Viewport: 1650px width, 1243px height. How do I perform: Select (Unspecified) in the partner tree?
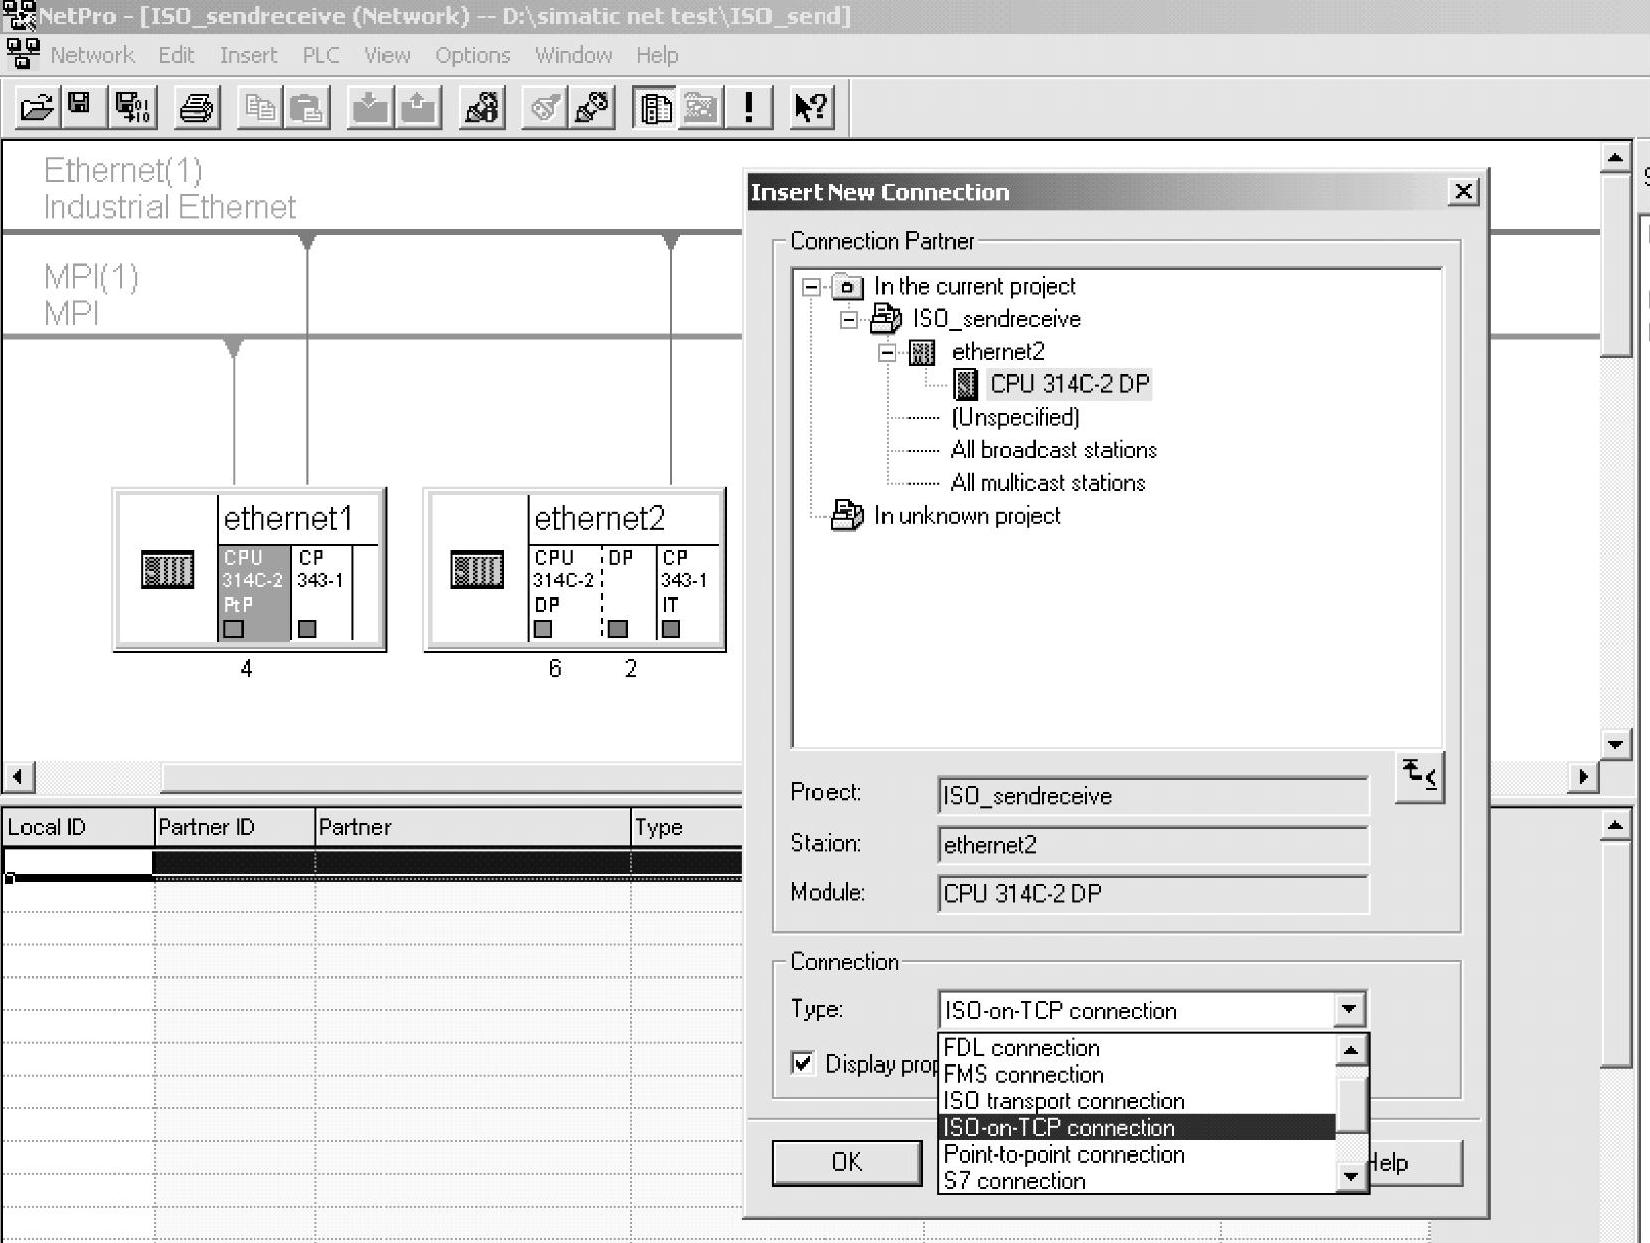click(1015, 417)
